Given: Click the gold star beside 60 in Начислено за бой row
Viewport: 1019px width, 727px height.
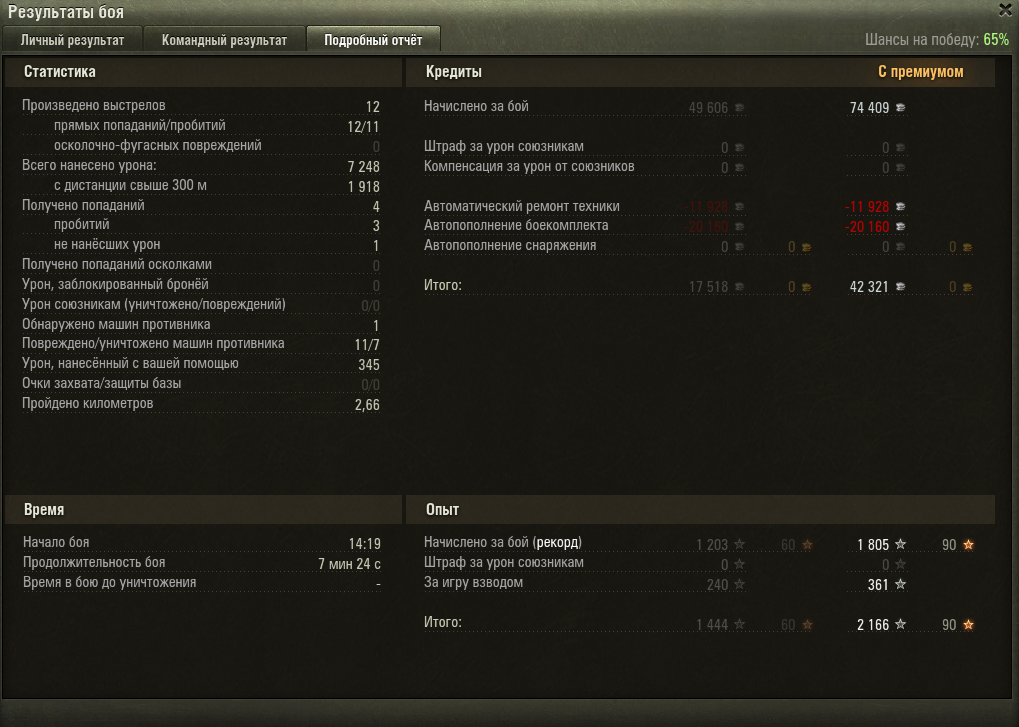Looking at the screenshot, I should coord(807,544).
